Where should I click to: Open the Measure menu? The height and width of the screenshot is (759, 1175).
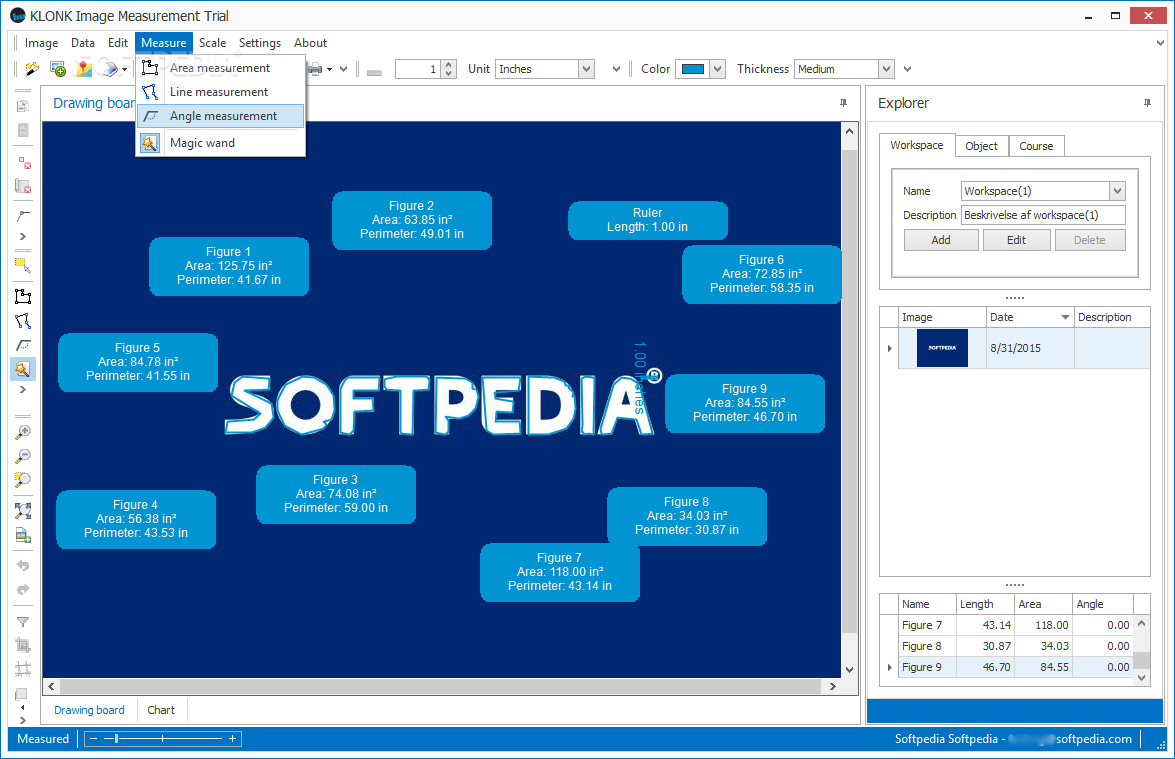[163, 43]
